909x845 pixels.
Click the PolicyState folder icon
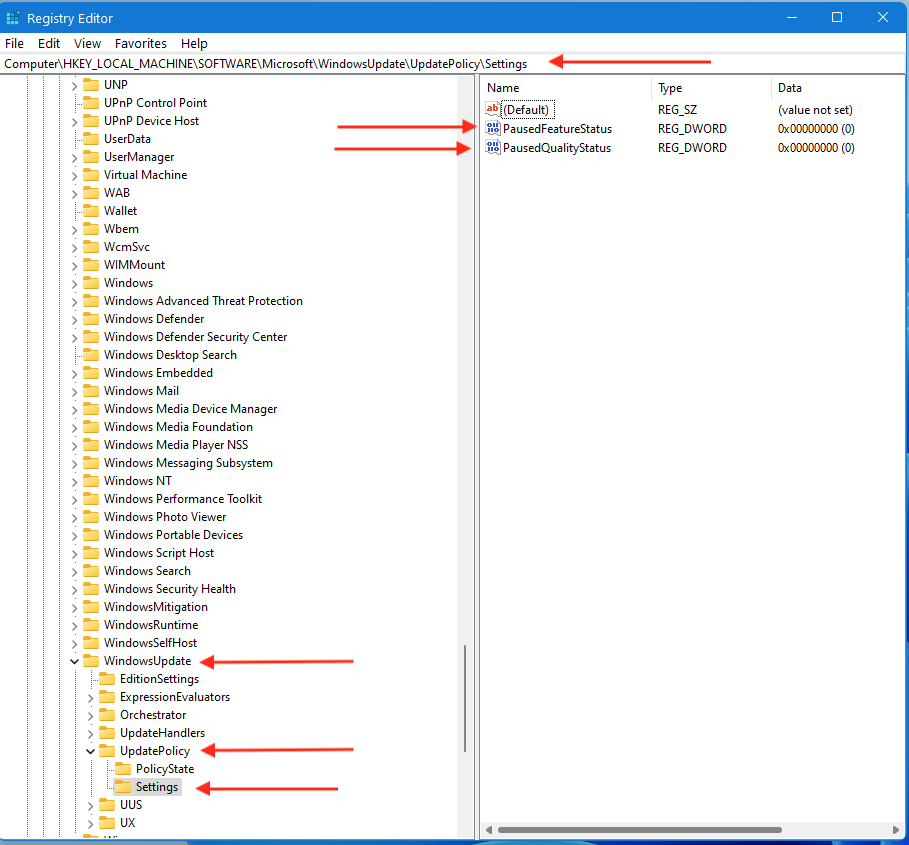point(124,769)
